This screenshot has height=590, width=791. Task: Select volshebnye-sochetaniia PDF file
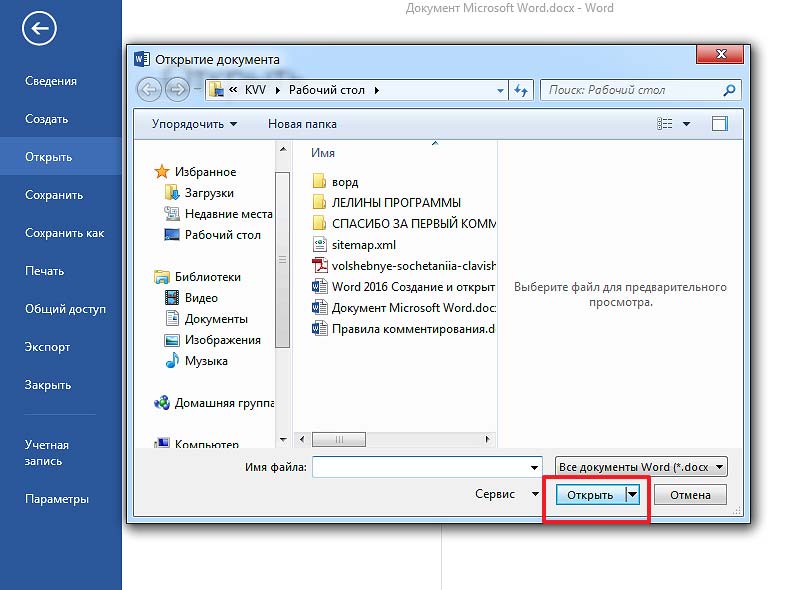pyautogui.click(x=404, y=266)
